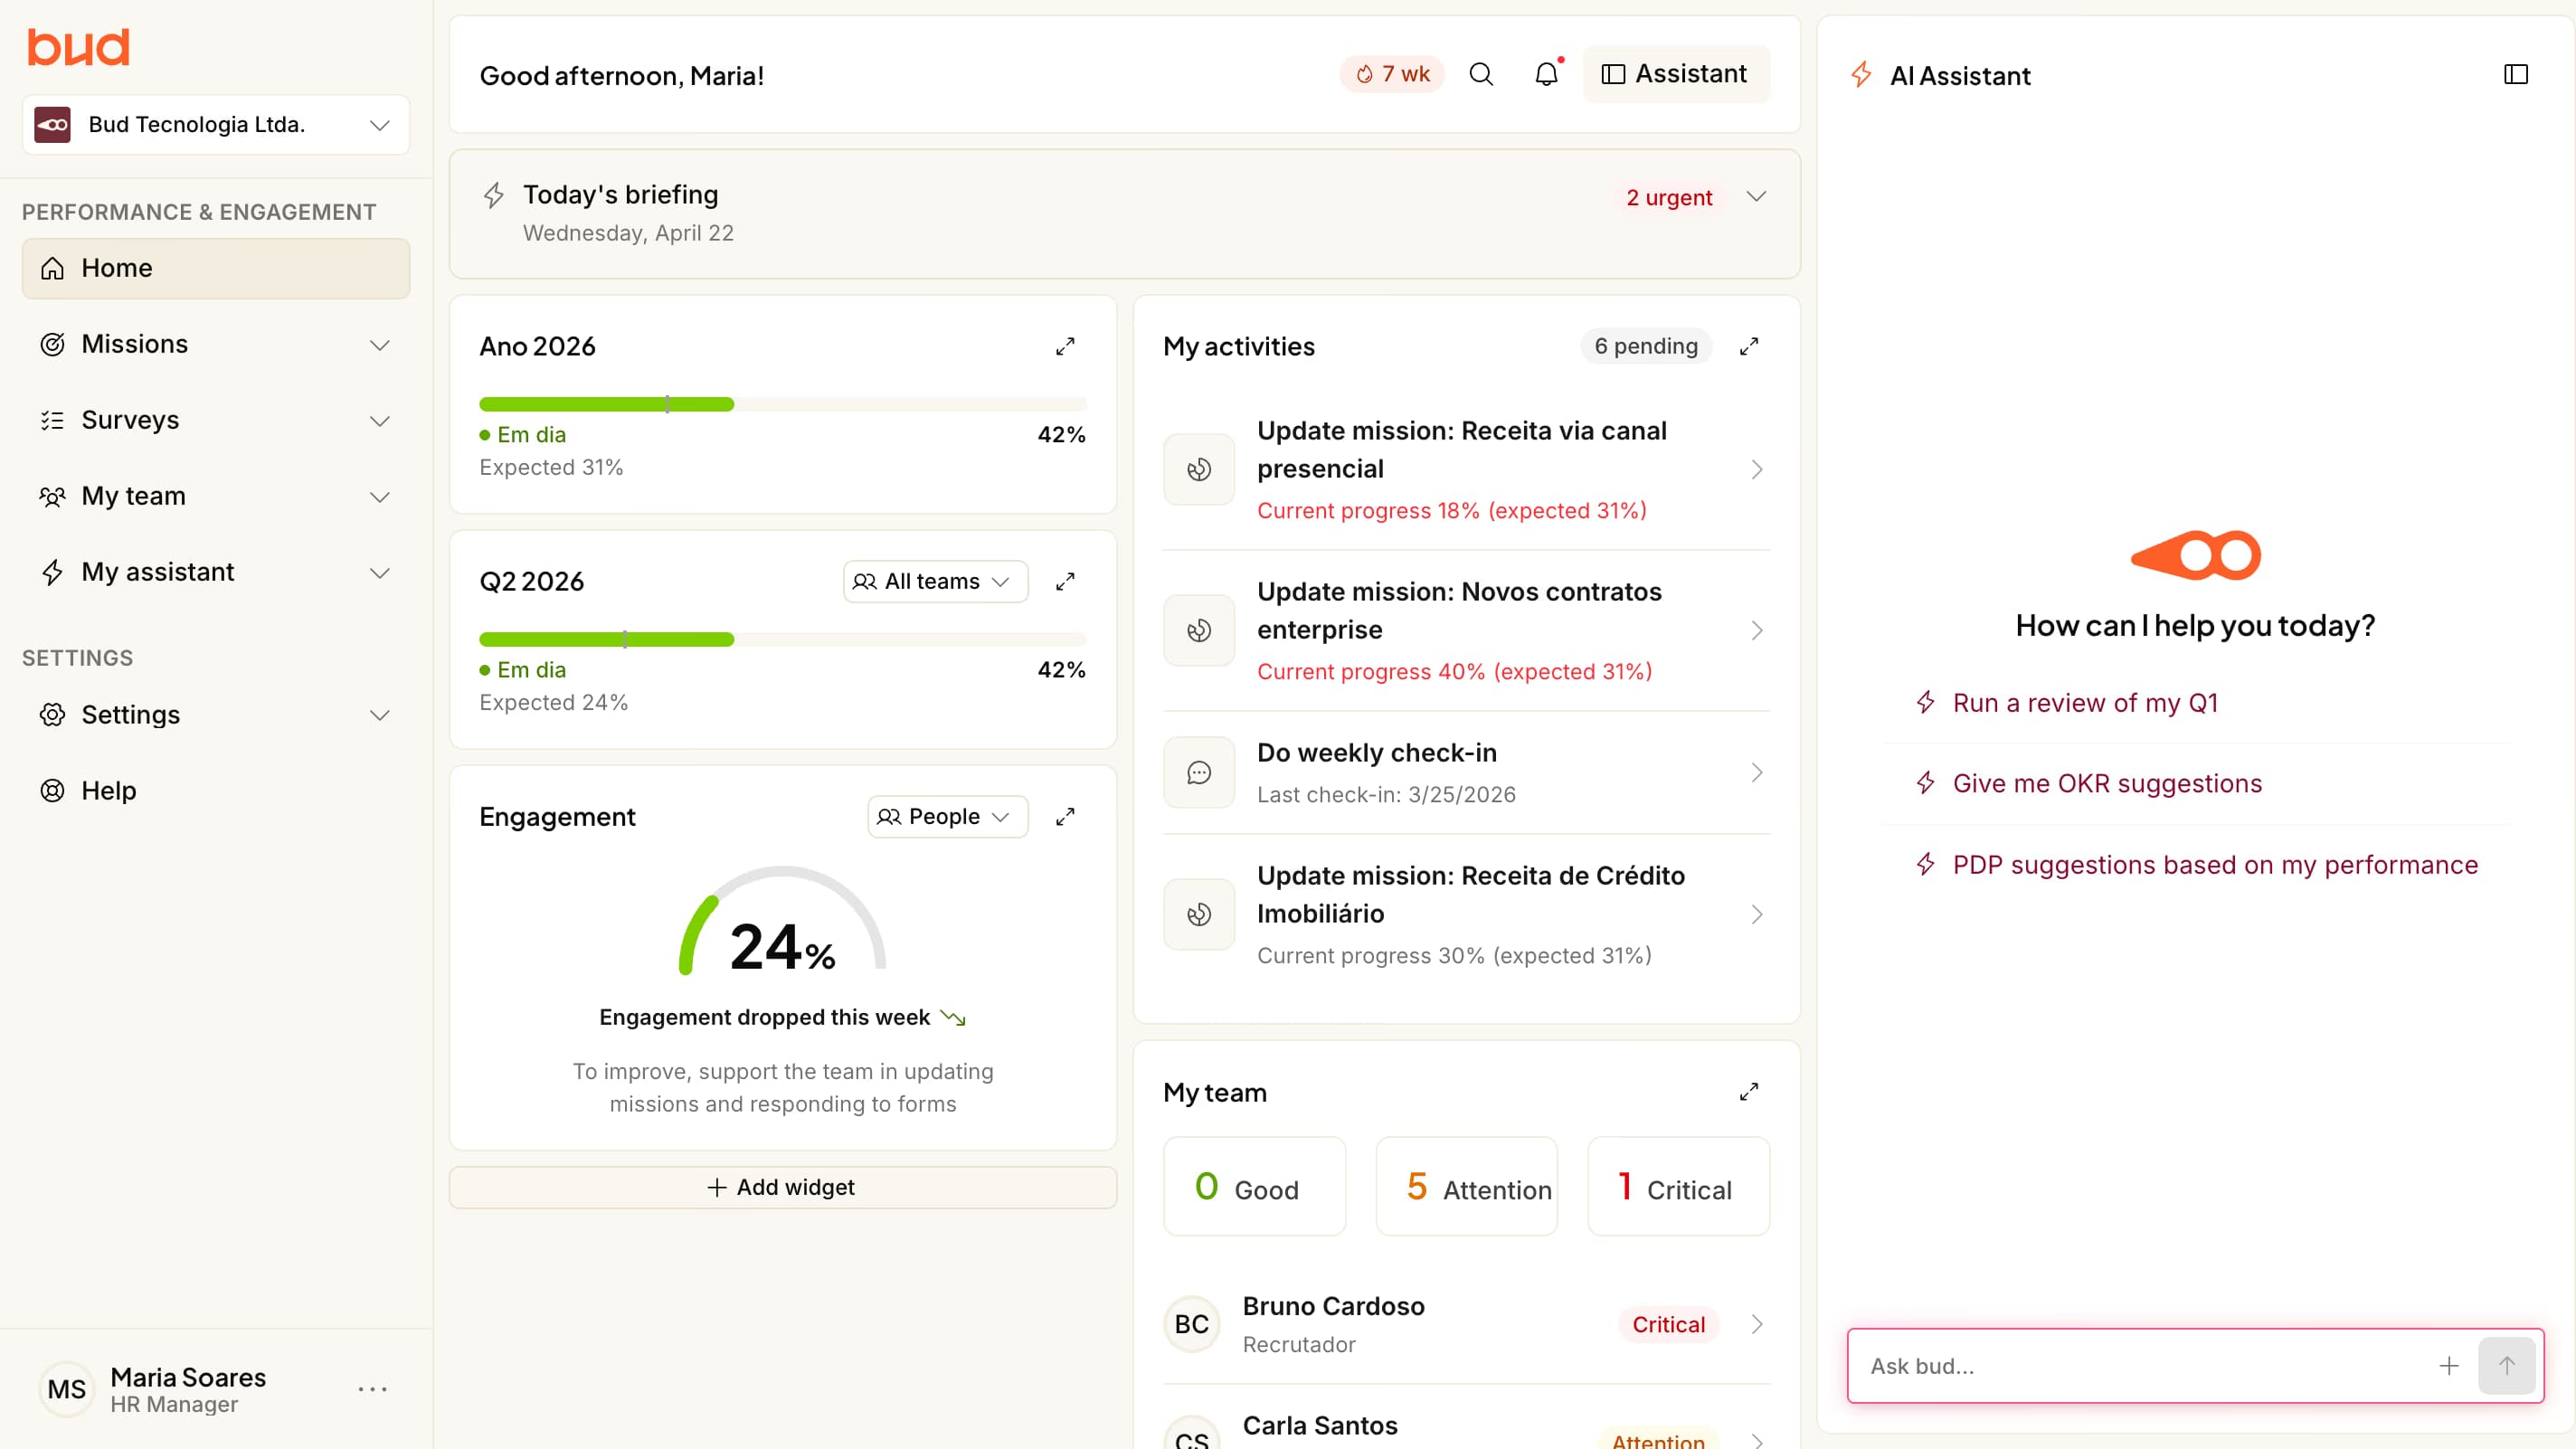Collapse the AI Assistant side panel
This screenshot has width=2576, height=1449.
click(2515, 73)
